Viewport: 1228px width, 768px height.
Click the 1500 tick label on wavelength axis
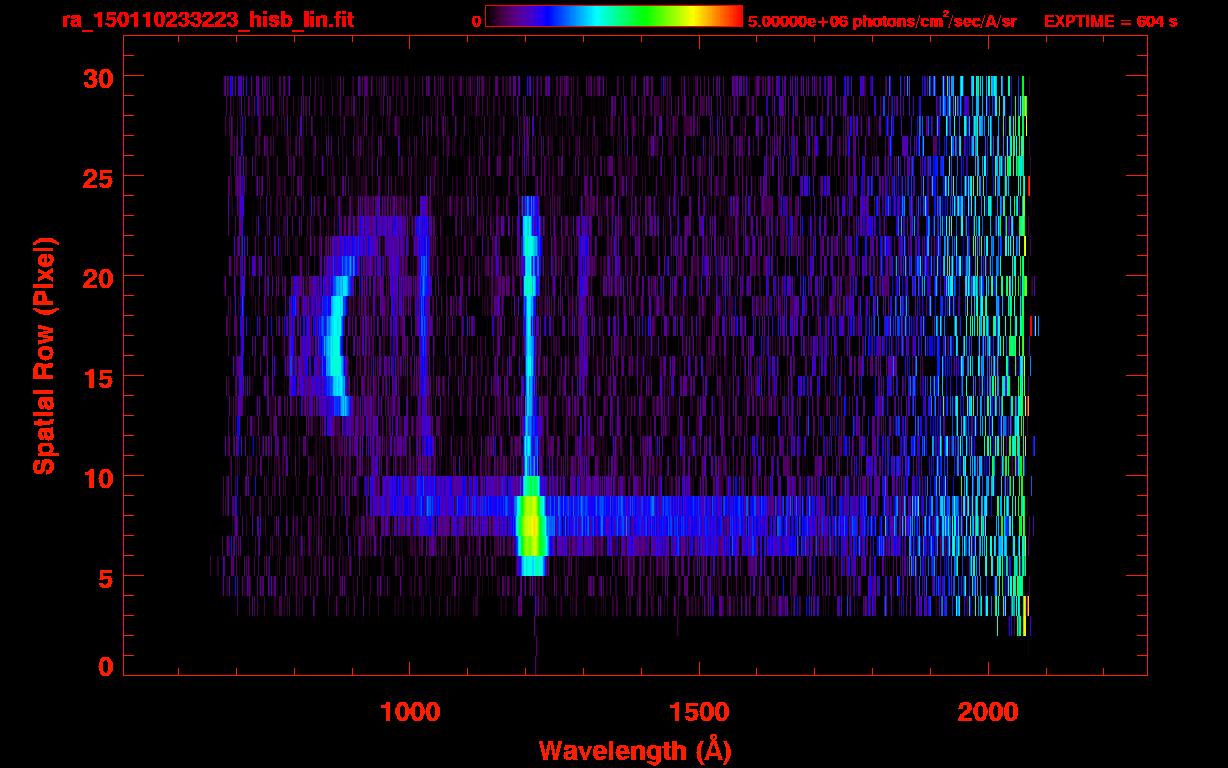[x=698, y=712]
